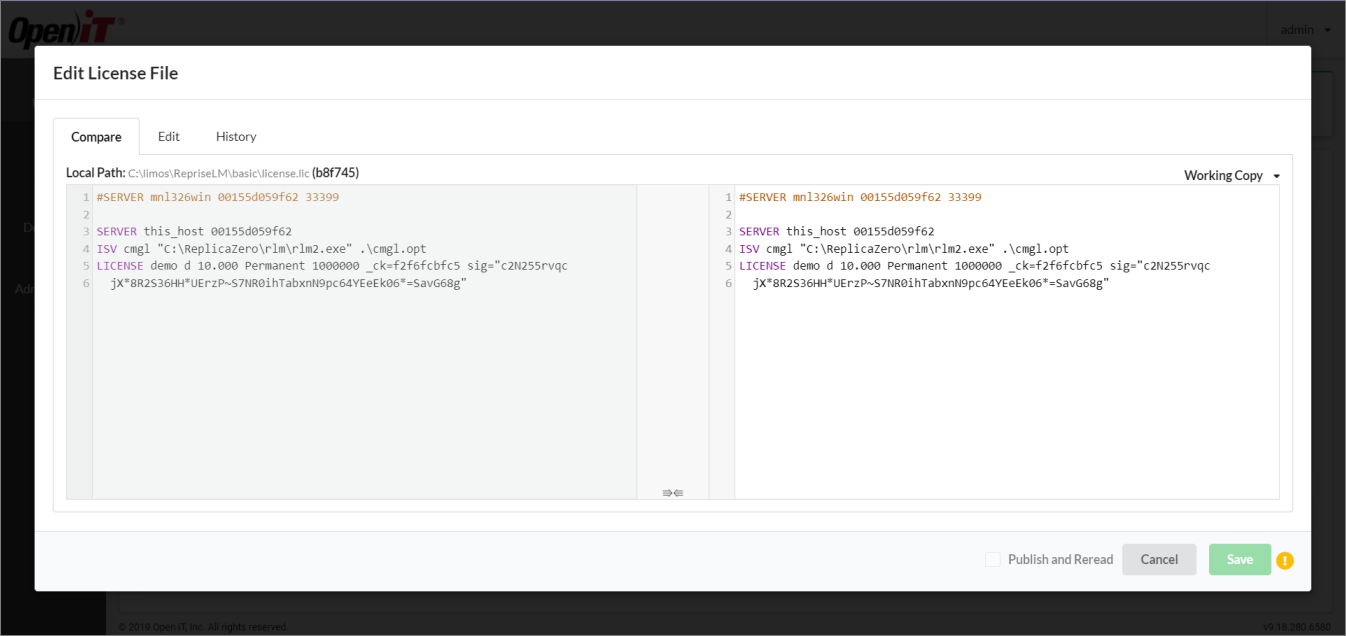
Task: Click the Edit License File title
Action: 115,73
